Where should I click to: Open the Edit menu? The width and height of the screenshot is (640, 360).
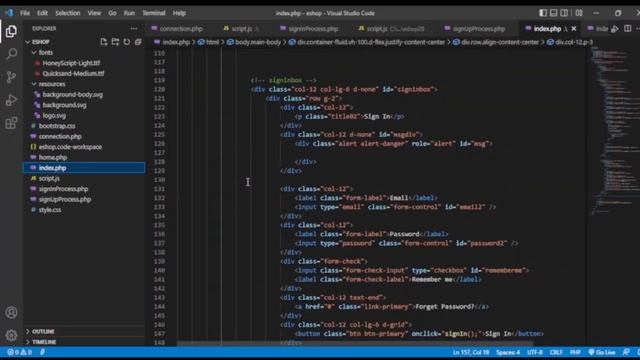(42, 13)
